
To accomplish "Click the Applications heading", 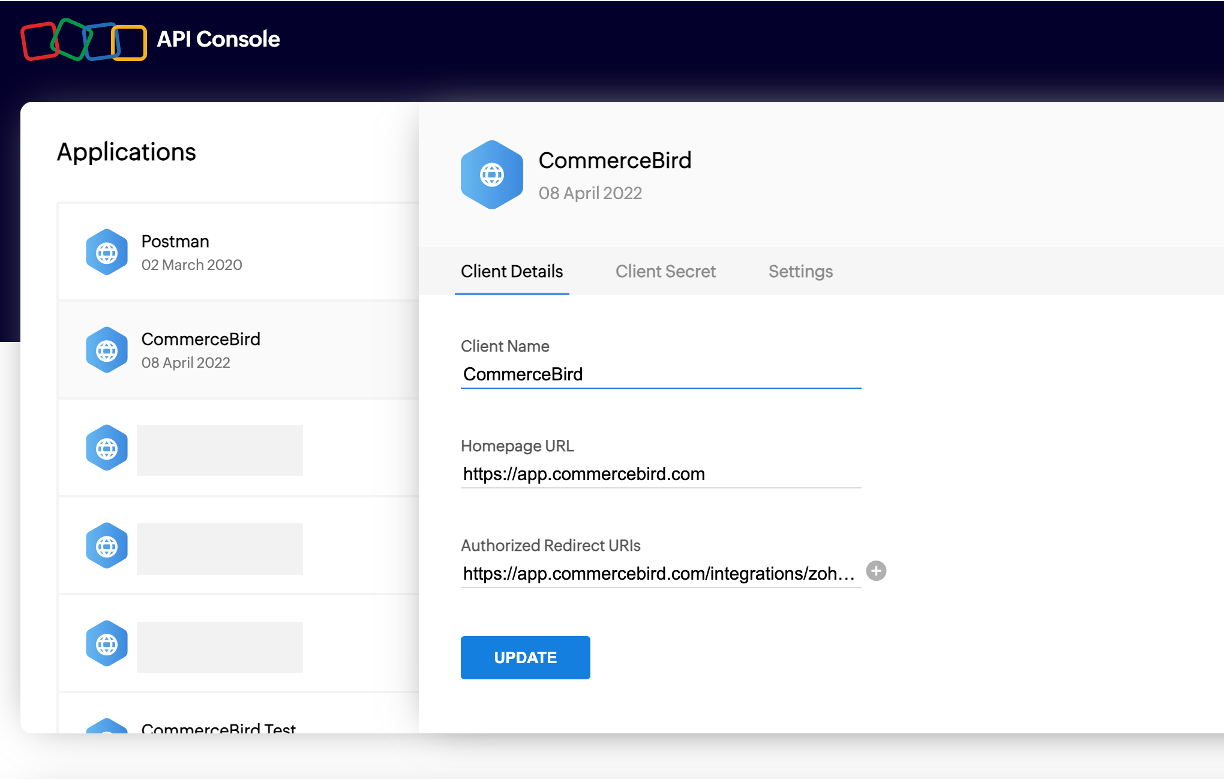I will pos(127,152).
